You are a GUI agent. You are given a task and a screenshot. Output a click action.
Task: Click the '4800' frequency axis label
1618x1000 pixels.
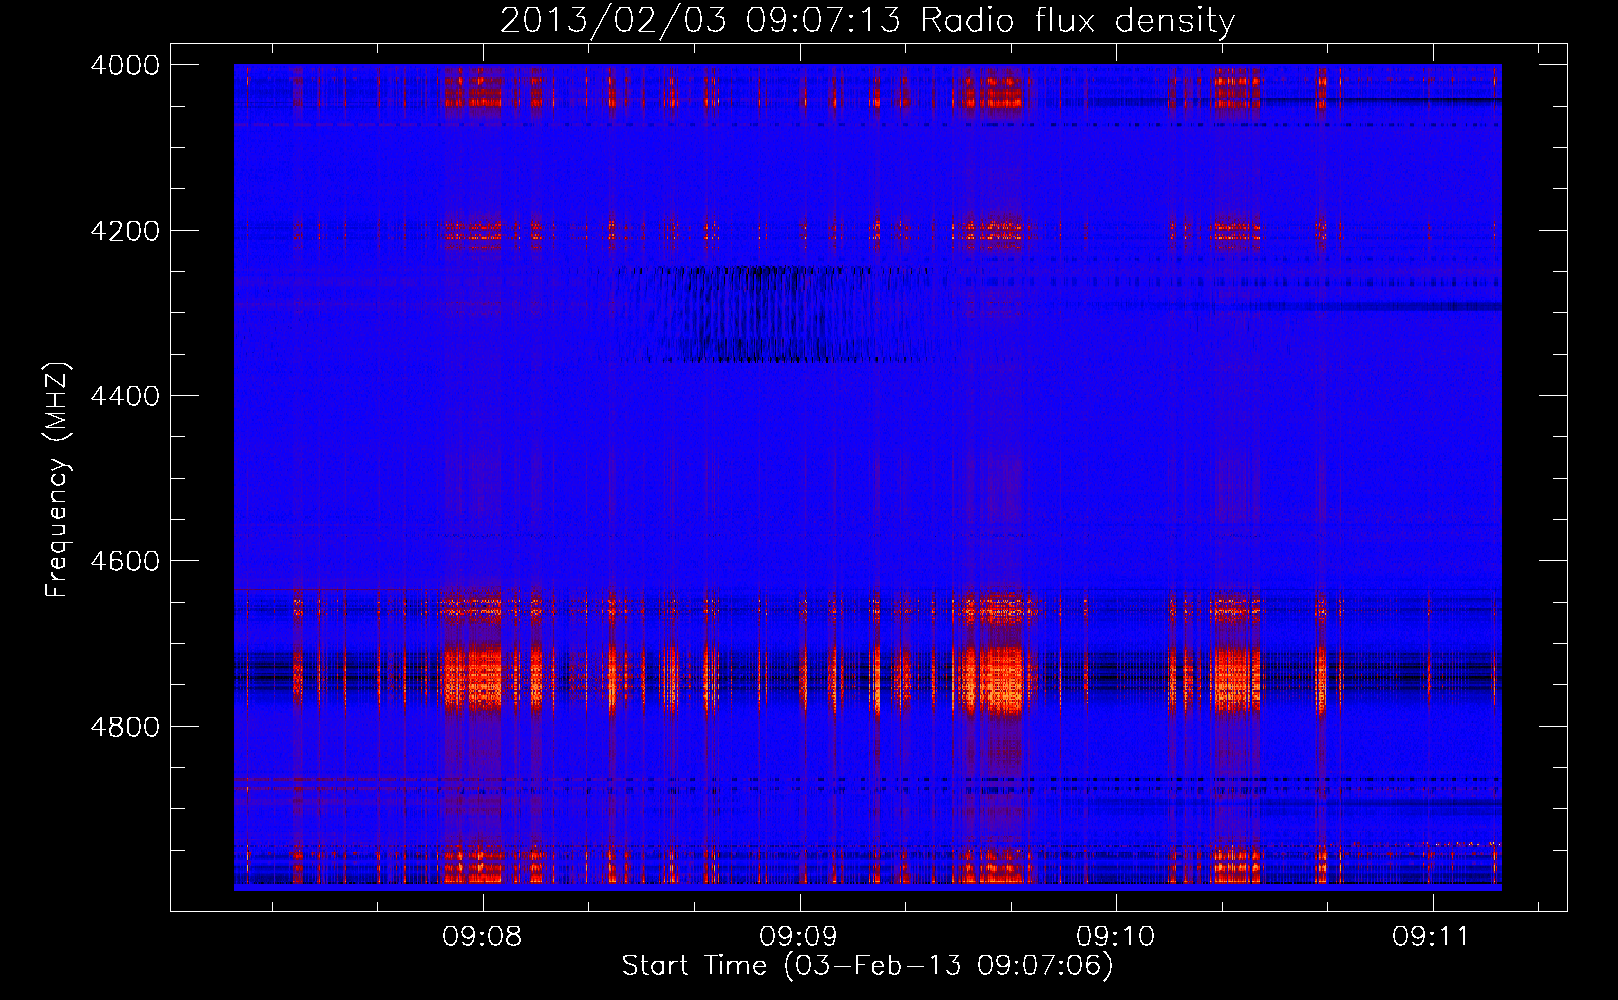125,726
